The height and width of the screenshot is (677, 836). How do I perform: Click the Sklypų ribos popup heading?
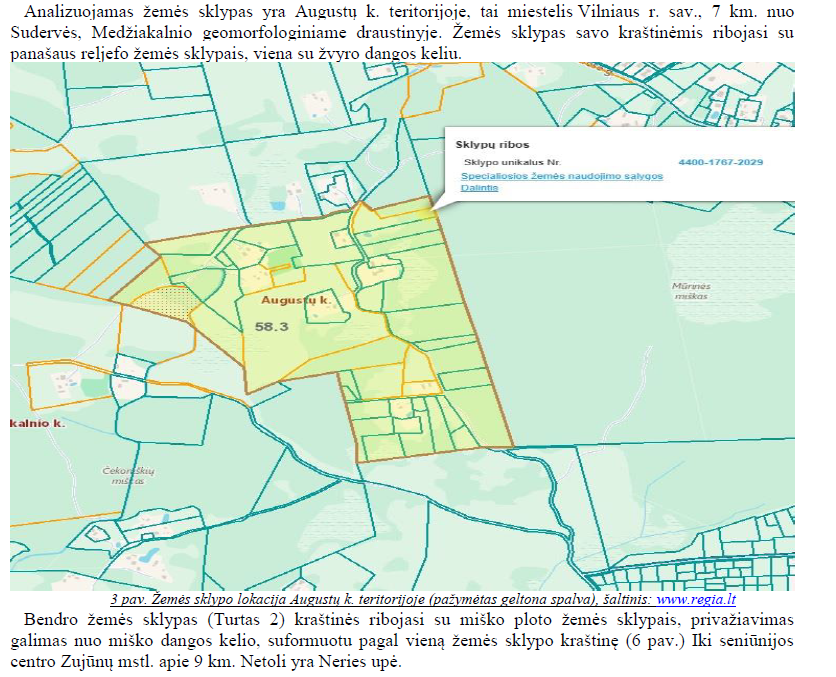click(x=492, y=144)
